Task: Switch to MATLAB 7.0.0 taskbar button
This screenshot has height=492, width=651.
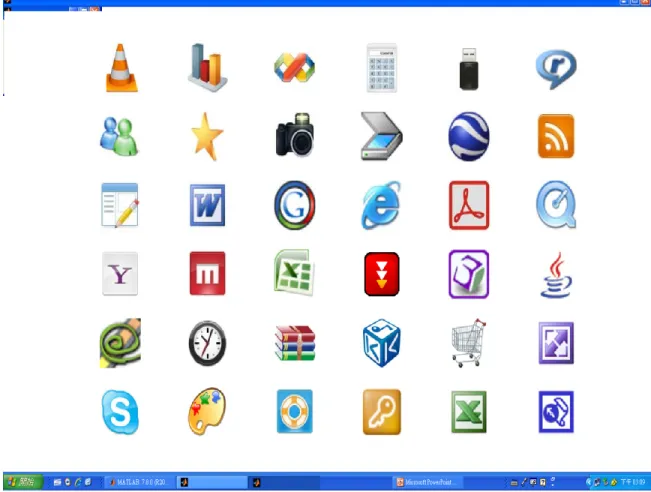Action: [139, 482]
